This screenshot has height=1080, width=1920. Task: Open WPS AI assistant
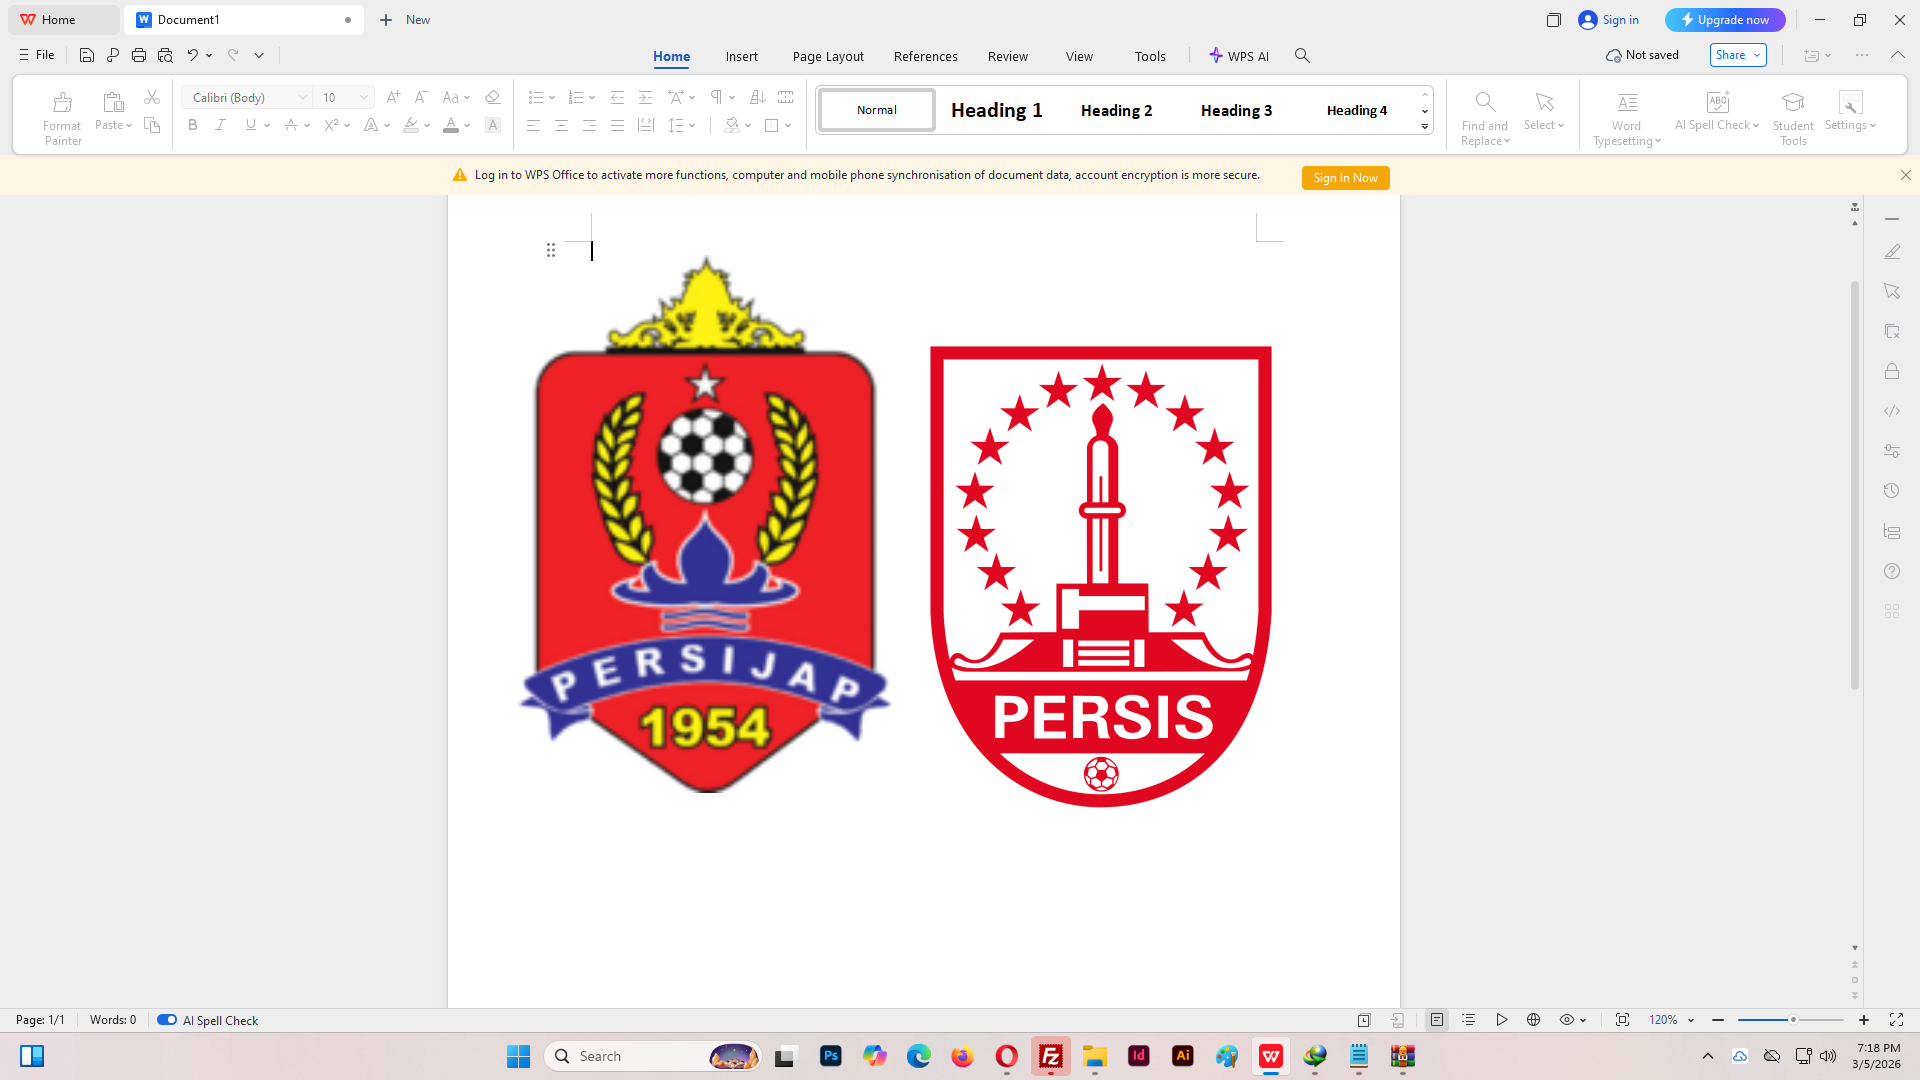coord(1239,56)
